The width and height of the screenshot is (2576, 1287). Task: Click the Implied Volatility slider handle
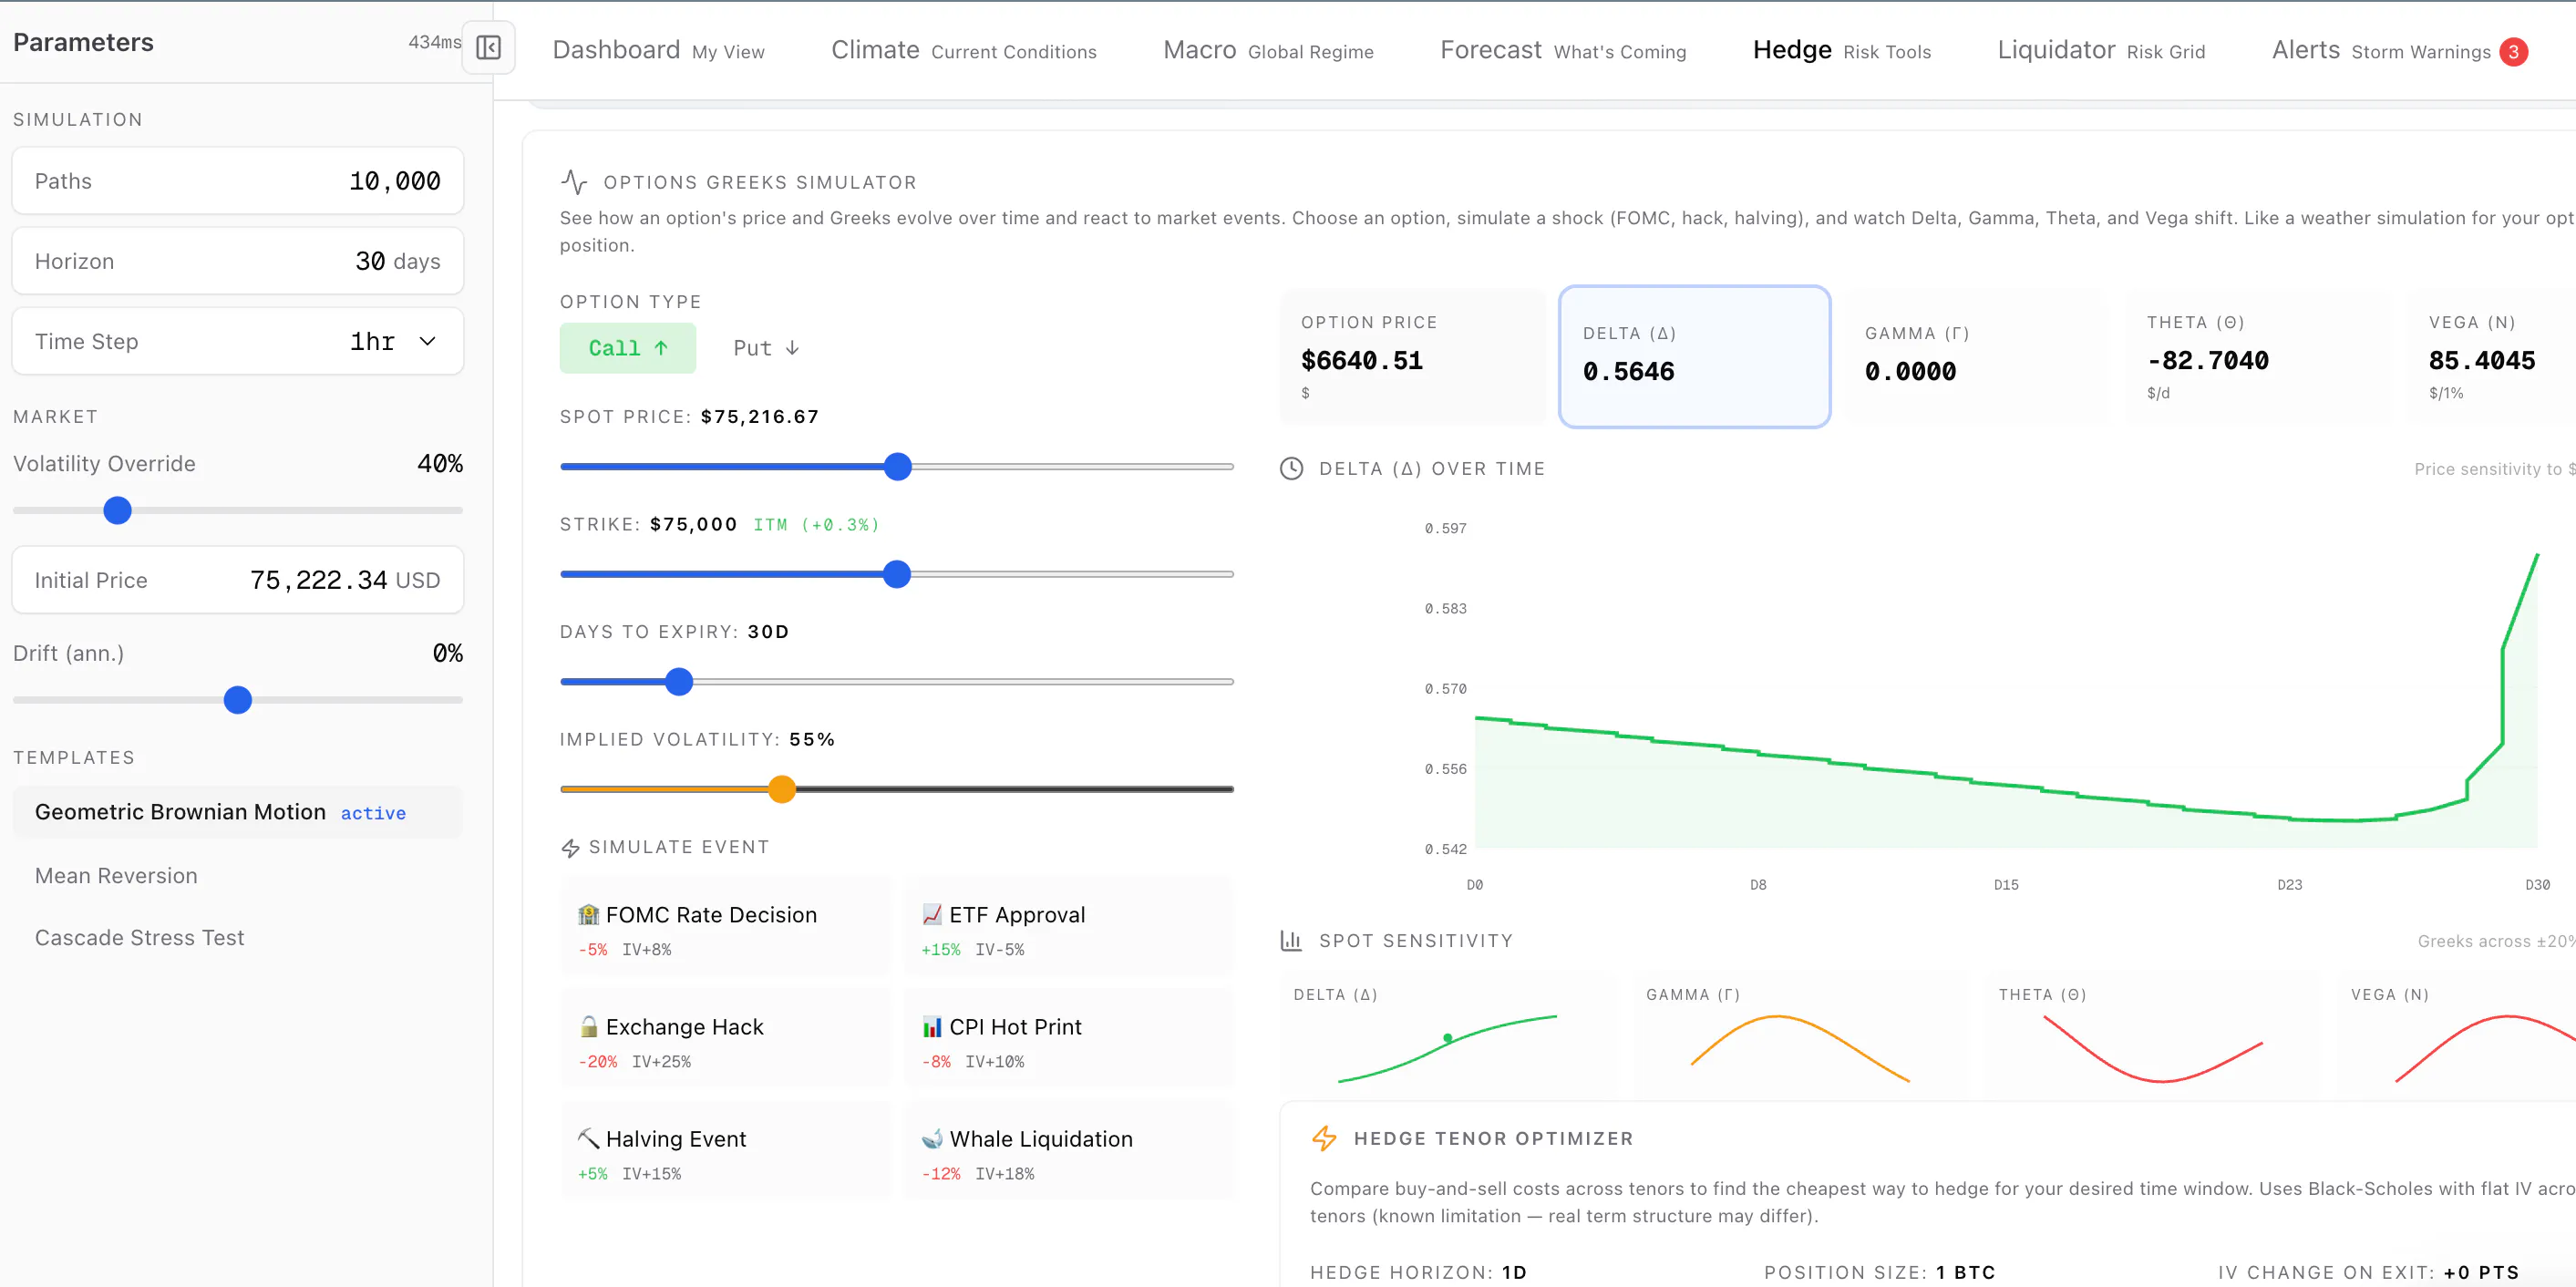(782, 789)
